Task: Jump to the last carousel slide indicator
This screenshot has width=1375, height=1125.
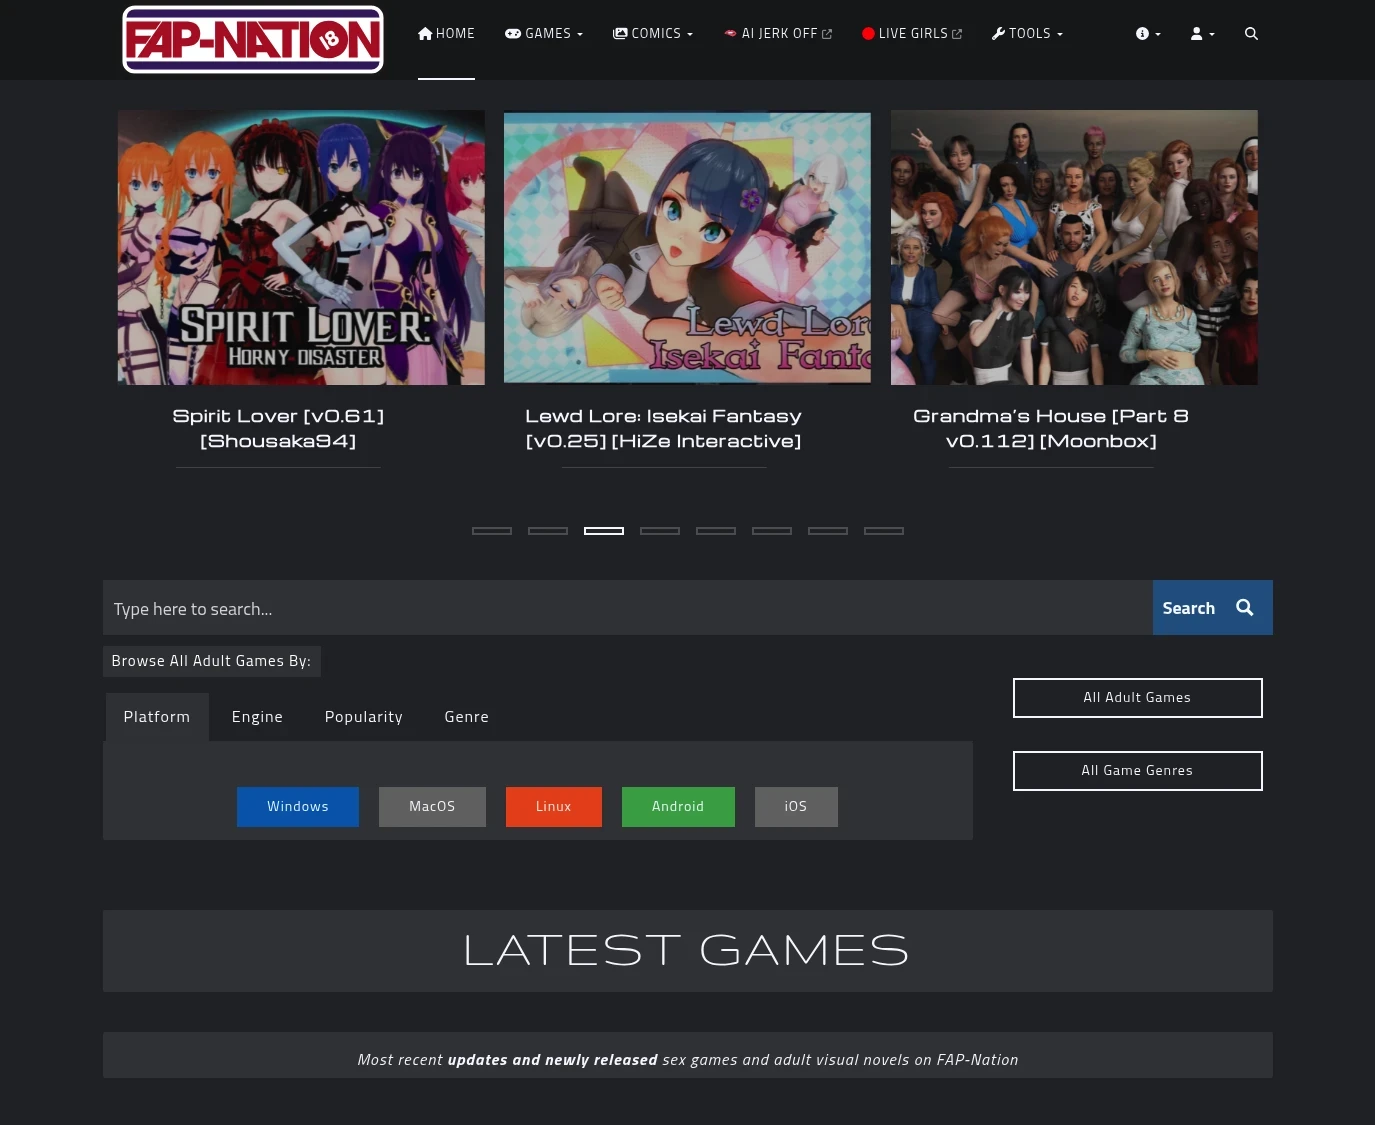Action: [884, 531]
